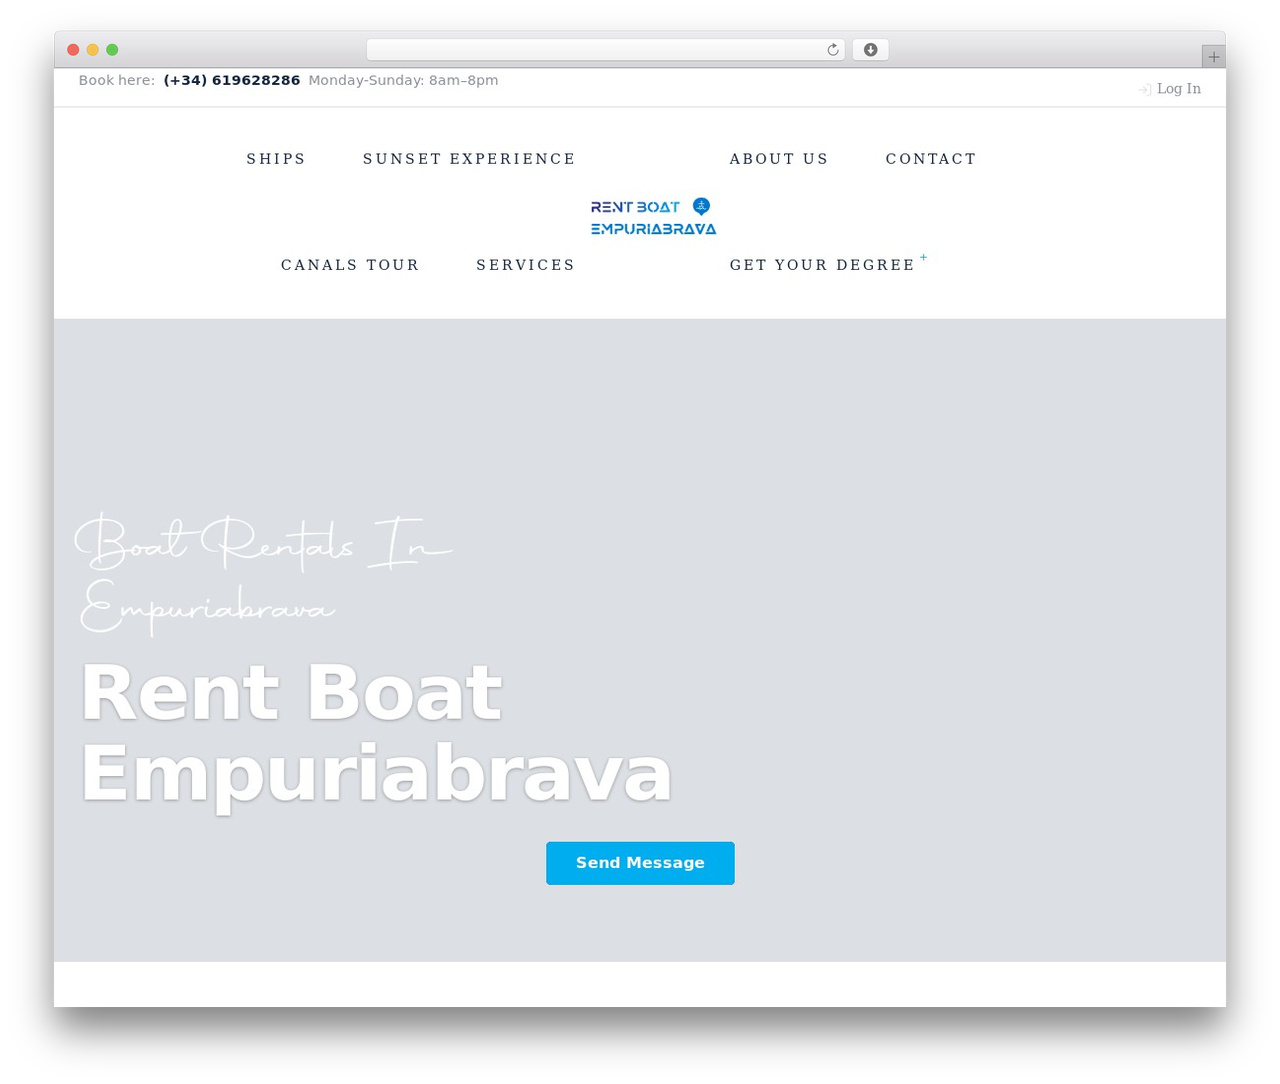Open the Sunset Experience menu item
Screen dimensions: 1280x1084
pyautogui.click(x=469, y=159)
